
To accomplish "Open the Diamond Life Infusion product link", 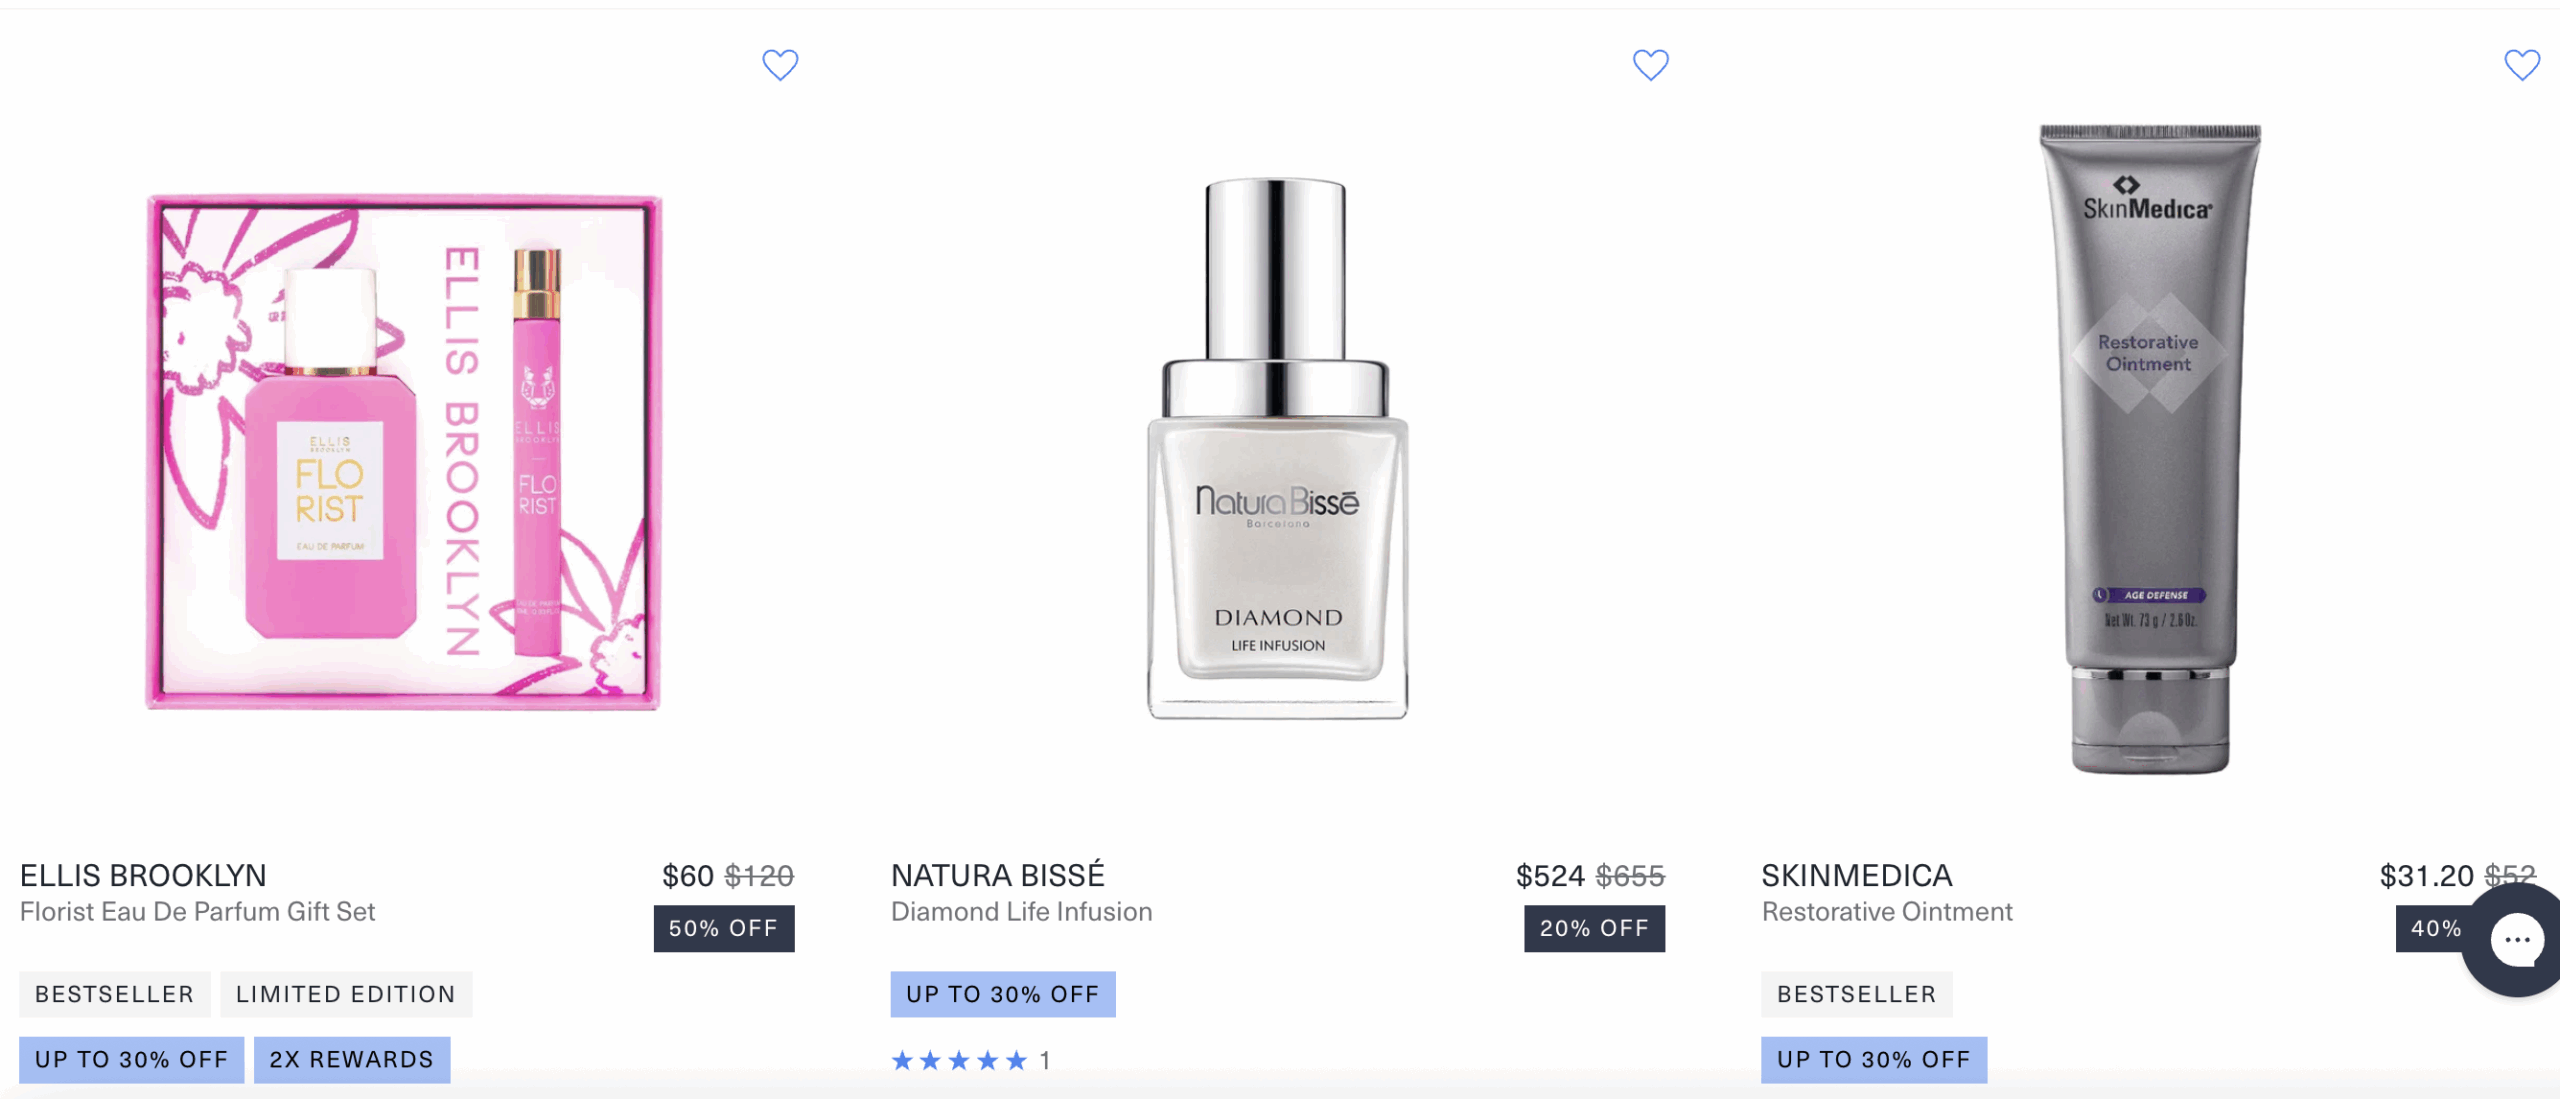I will pos(1021,912).
